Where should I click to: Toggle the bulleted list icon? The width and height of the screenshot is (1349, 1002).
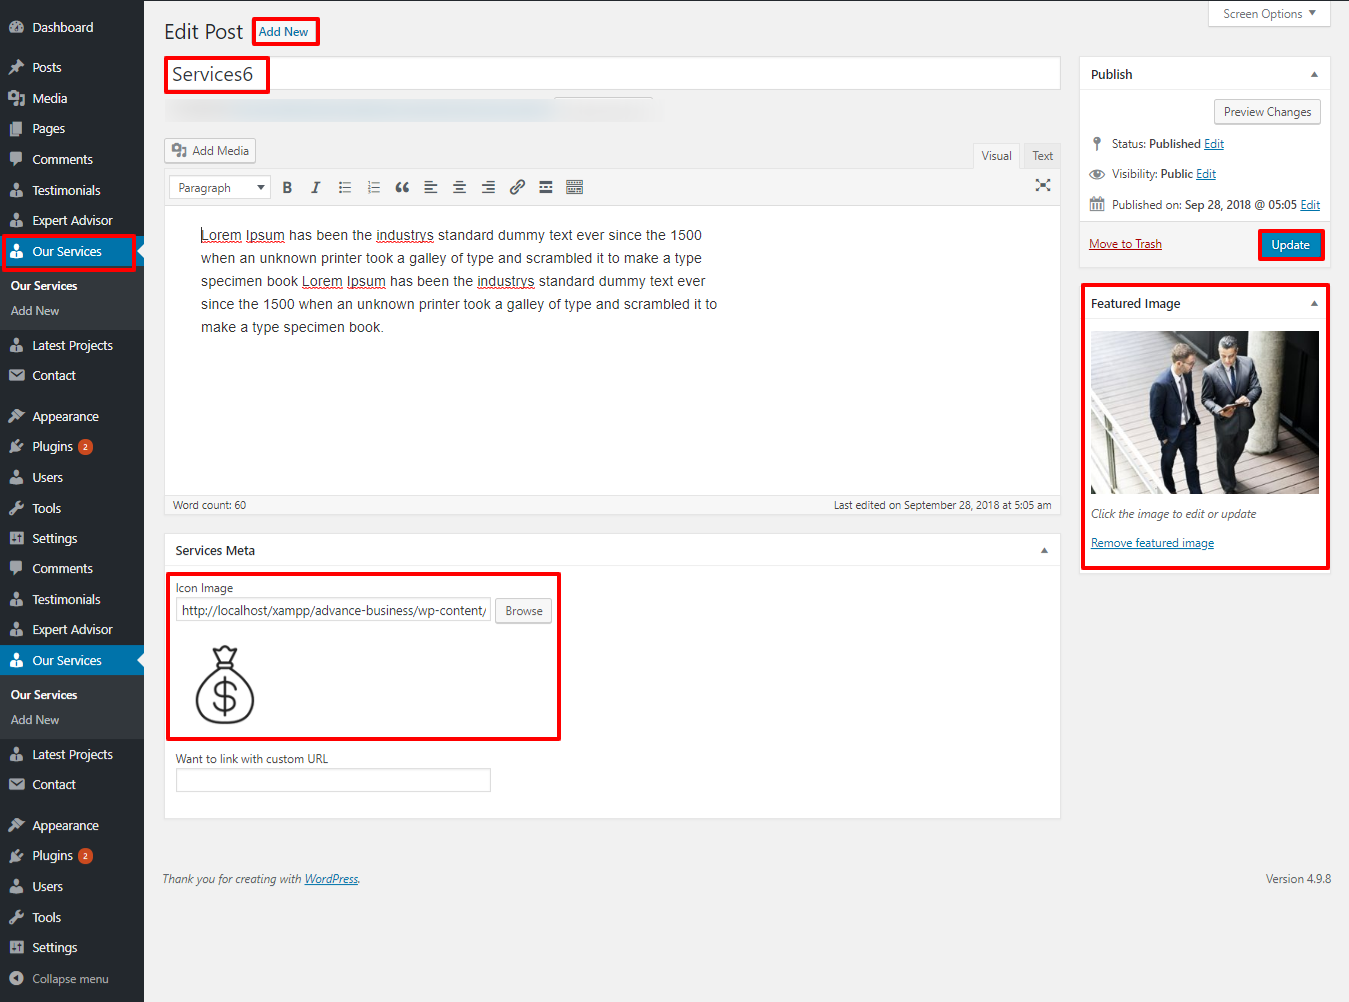[345, 187]
